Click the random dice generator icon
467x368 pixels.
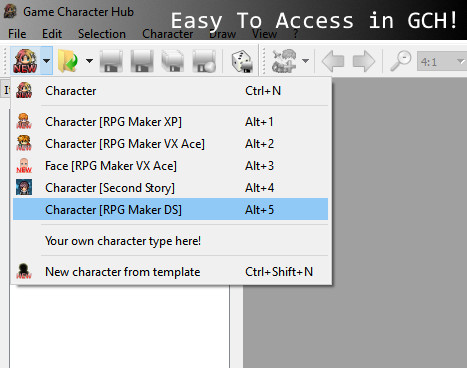(x=242, y=61)
